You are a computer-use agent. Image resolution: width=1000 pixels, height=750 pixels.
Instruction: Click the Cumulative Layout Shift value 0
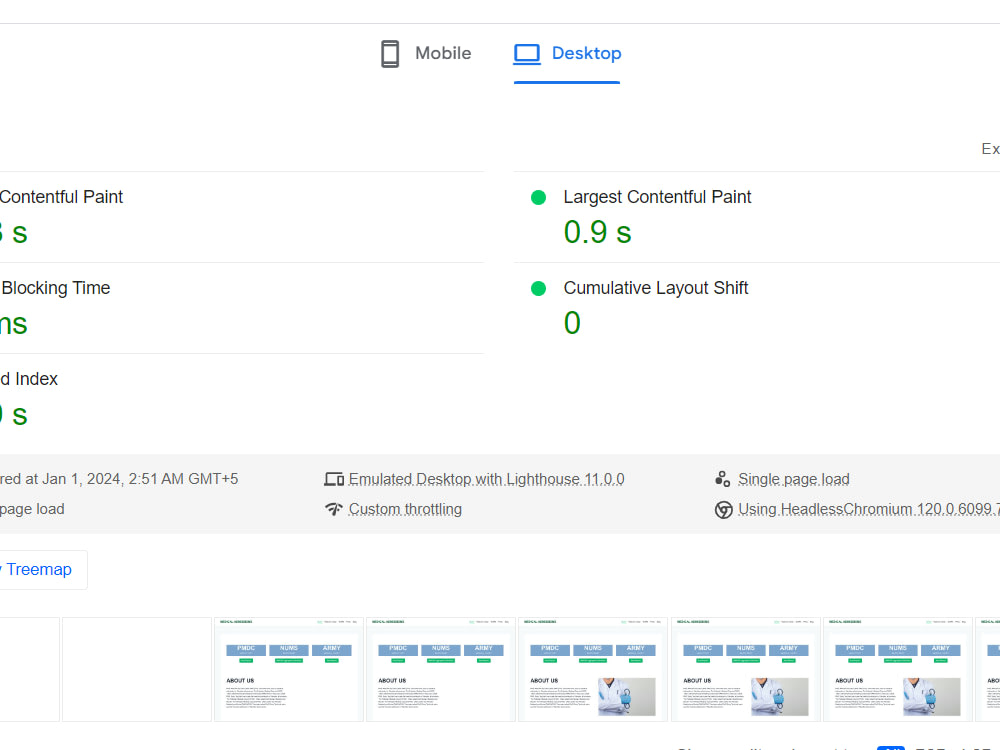click(572, 323)
